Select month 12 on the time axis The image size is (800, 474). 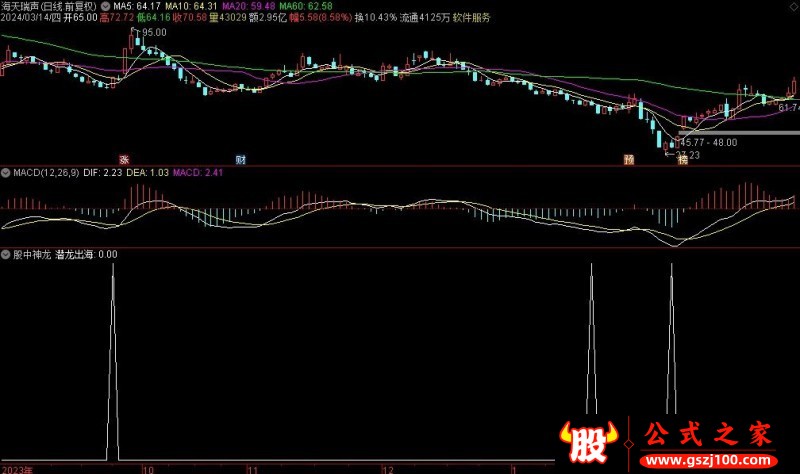click(387, 468)
